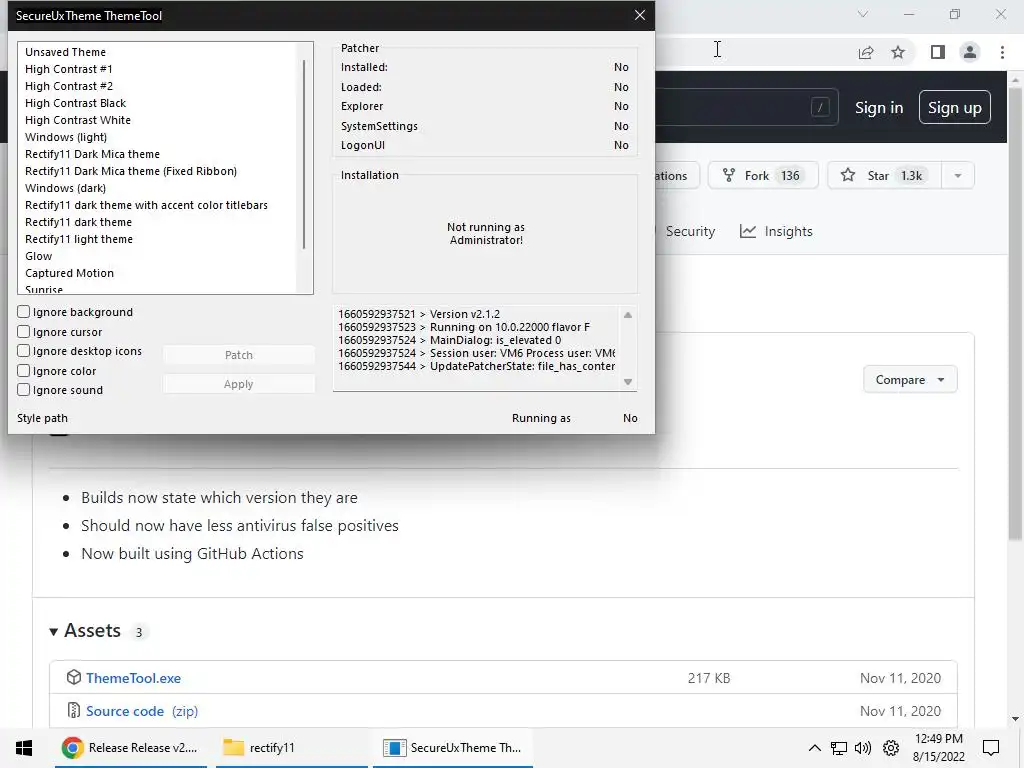Switch to Chrome Release taskbar item
The width and height of the screenshot is (1024, 768).
click(x=131, y=748)
